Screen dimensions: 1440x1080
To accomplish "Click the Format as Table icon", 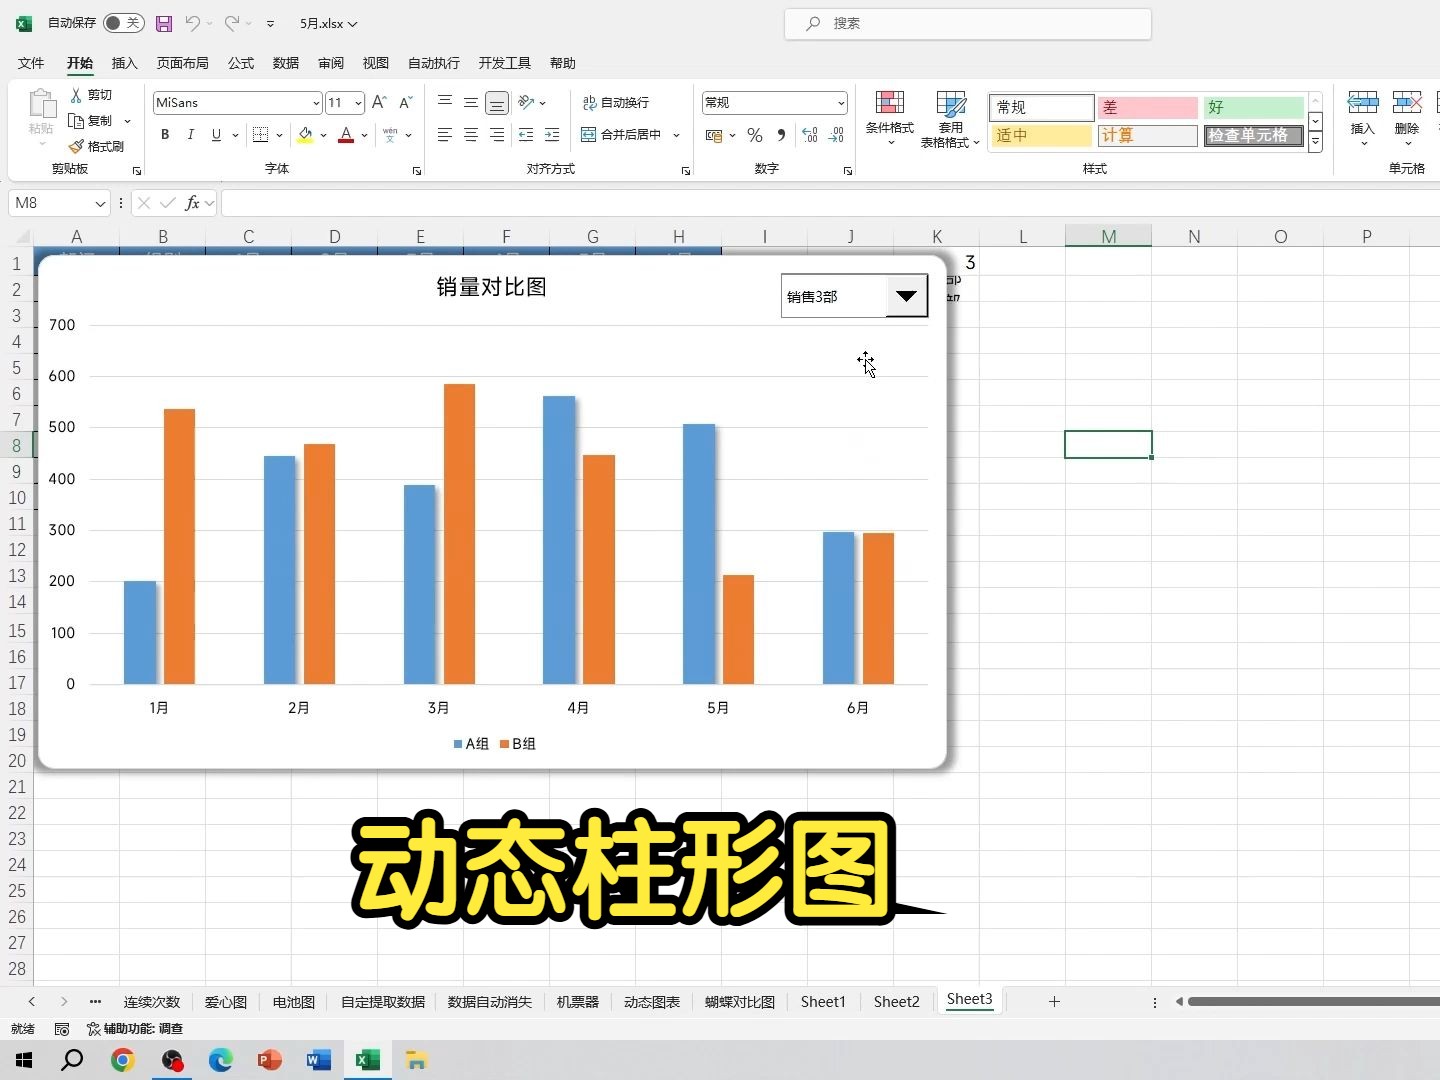I will pos(949,118).
